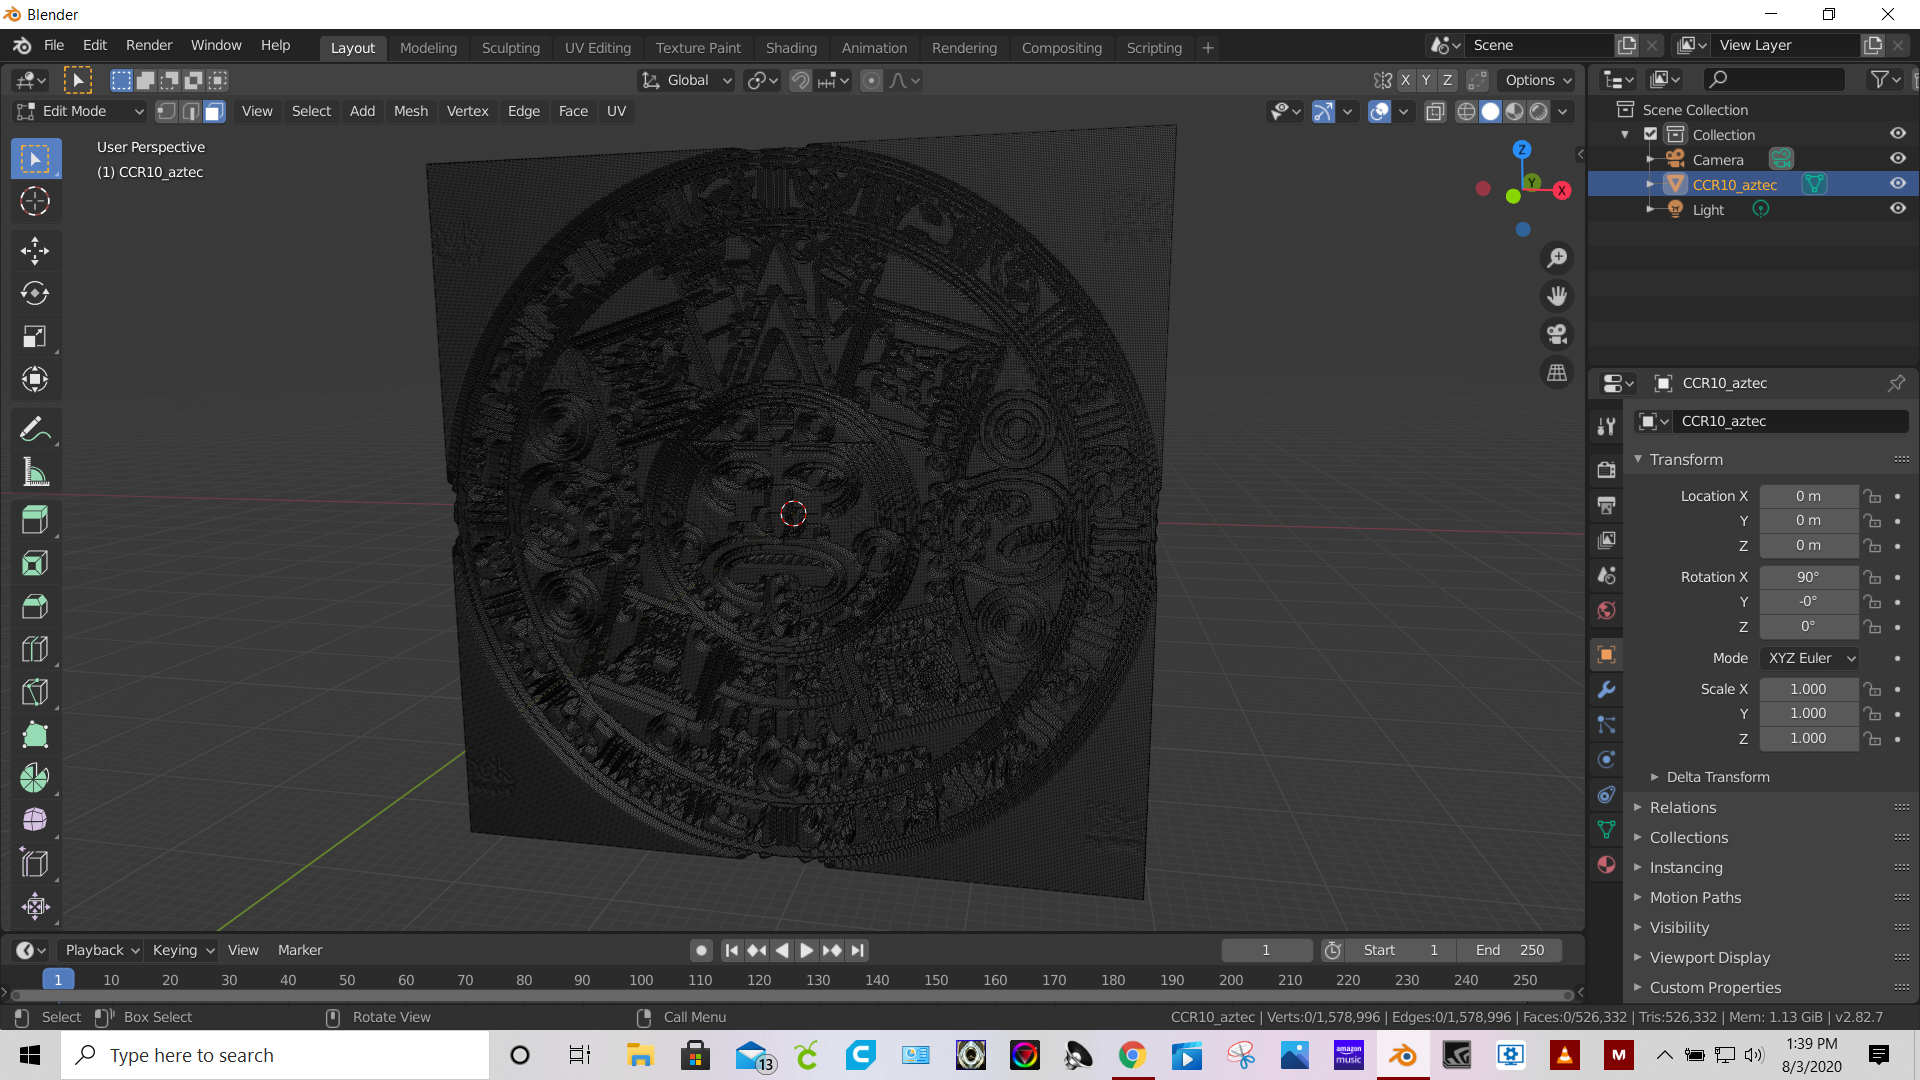Switch orthographic/perspective grid icon
1920x1080 pixels.
point(1557,372)
